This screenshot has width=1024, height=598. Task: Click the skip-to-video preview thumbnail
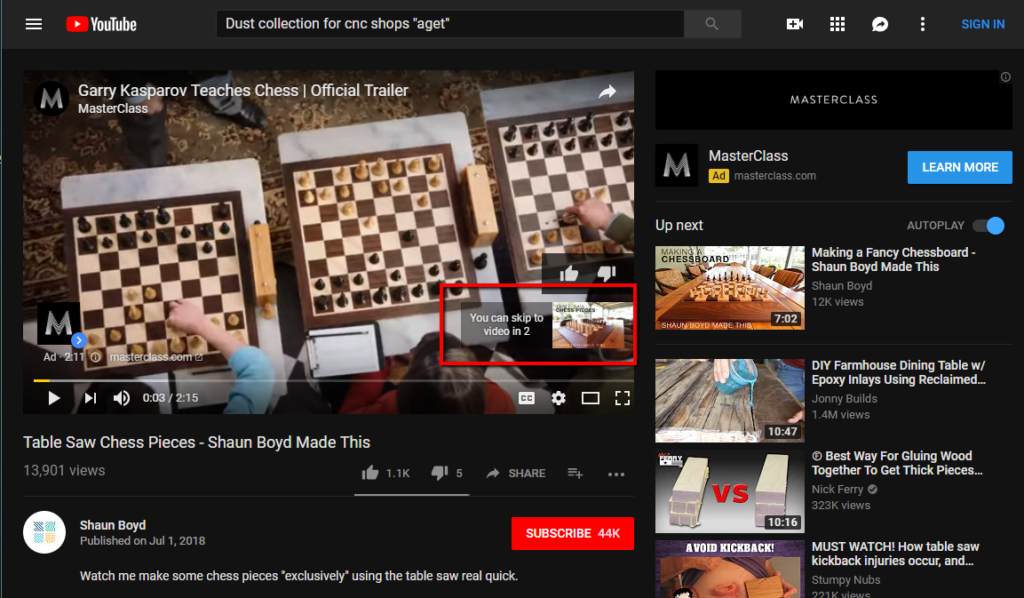point(592,324)
